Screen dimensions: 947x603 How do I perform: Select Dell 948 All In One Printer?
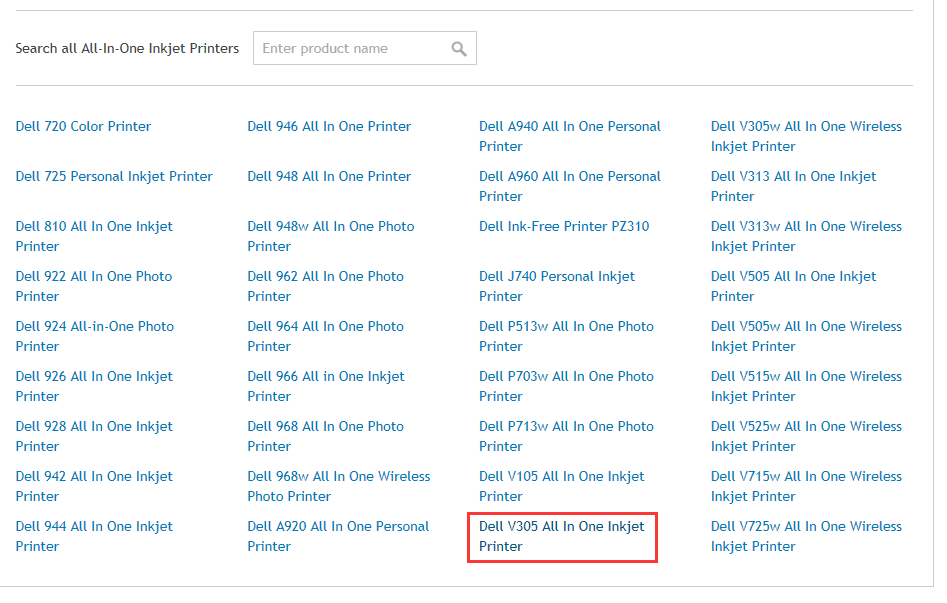[x=329, y=176]
